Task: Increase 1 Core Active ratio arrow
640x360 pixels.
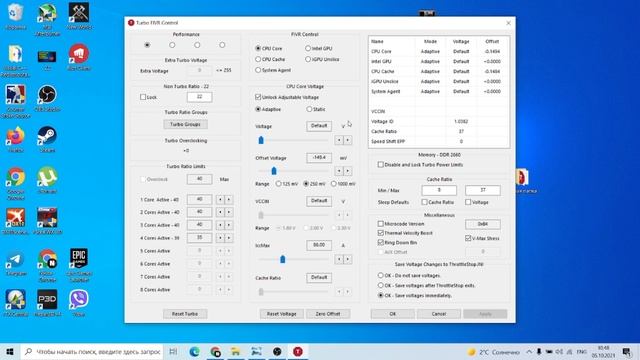Action: pos(229,200)
